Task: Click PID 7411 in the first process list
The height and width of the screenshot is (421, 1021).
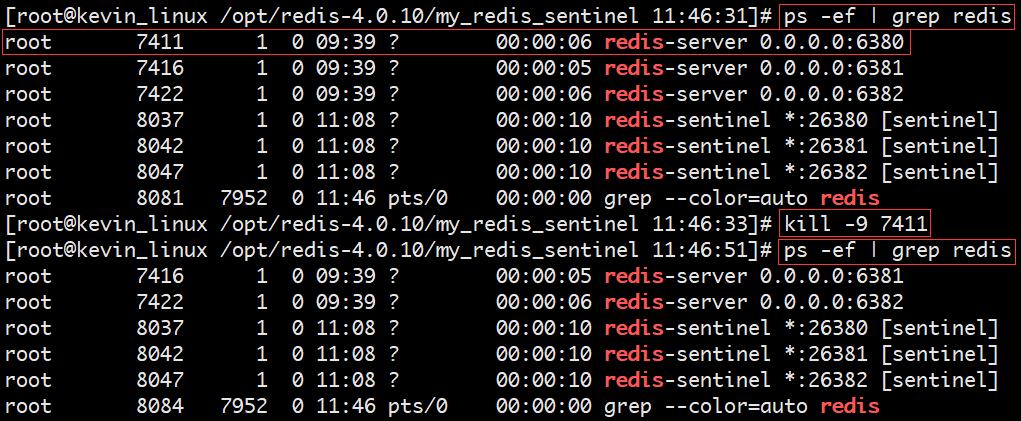Action: tap(160, 43)
